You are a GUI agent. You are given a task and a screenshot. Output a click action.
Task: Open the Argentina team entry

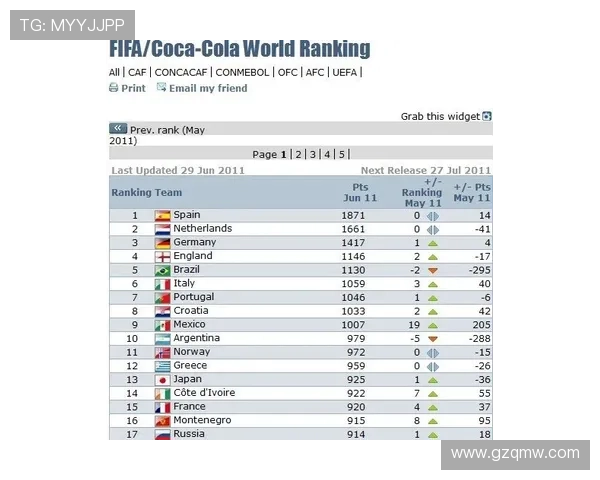tap(196, 338)
